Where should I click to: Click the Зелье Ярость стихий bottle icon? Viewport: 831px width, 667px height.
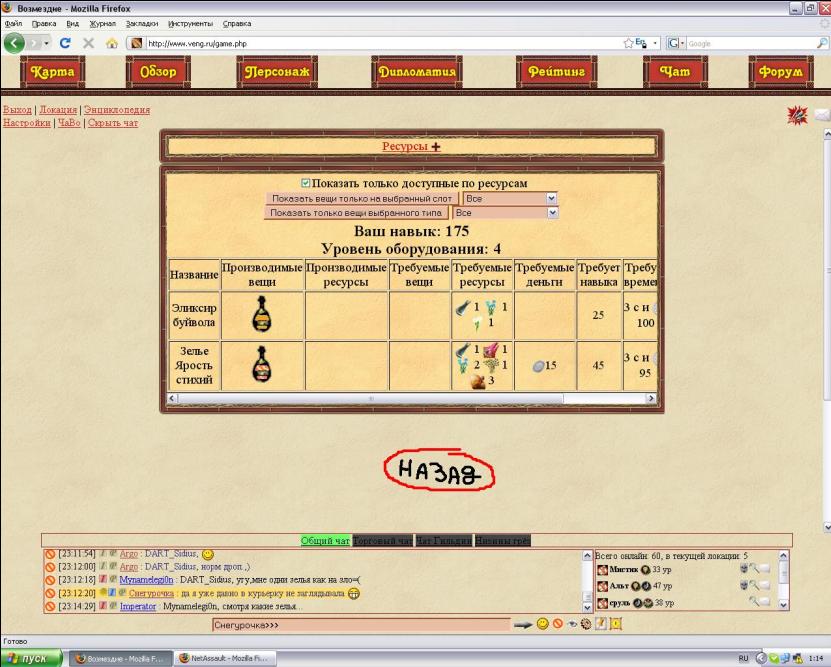262,364
